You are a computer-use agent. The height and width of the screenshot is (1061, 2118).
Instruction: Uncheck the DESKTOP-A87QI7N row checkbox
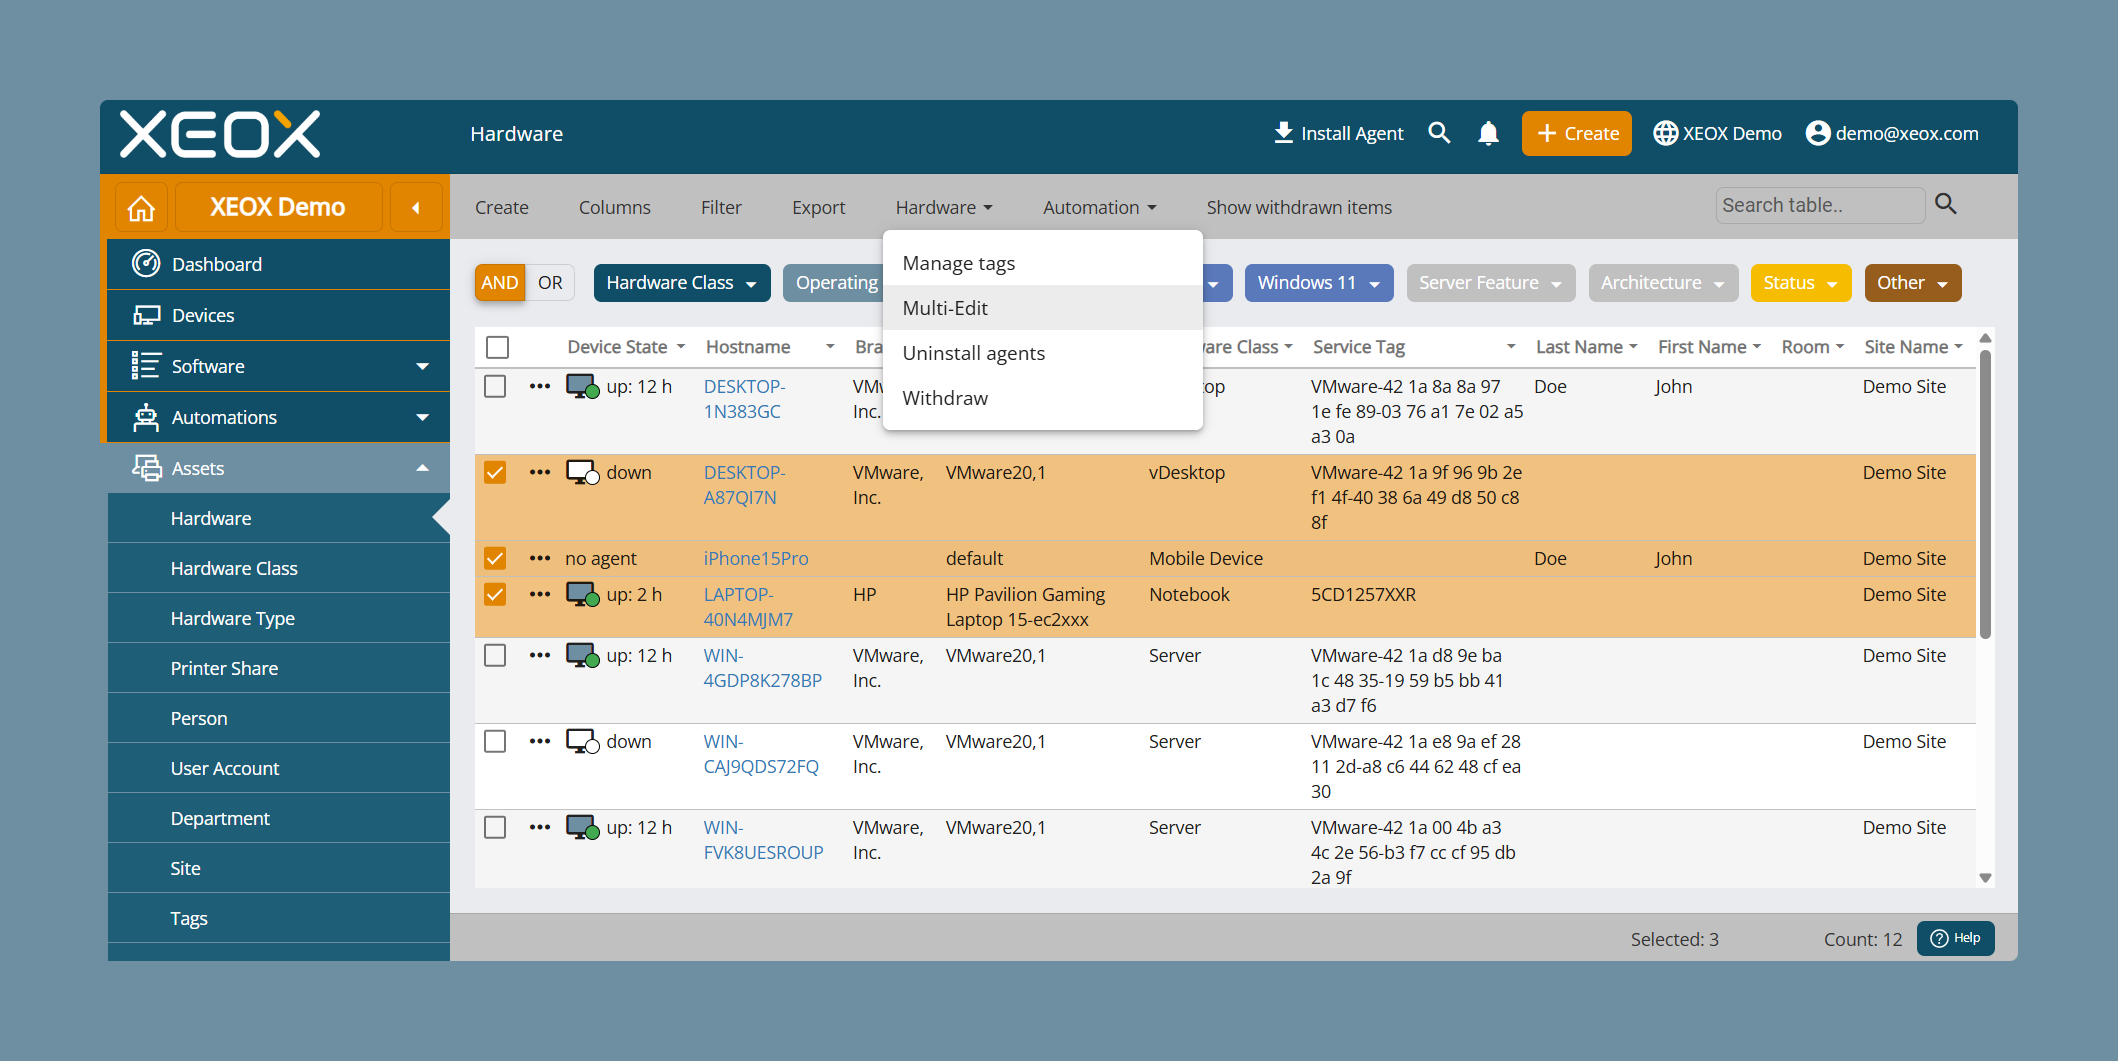pyautogui.click(x=495, y=472)
